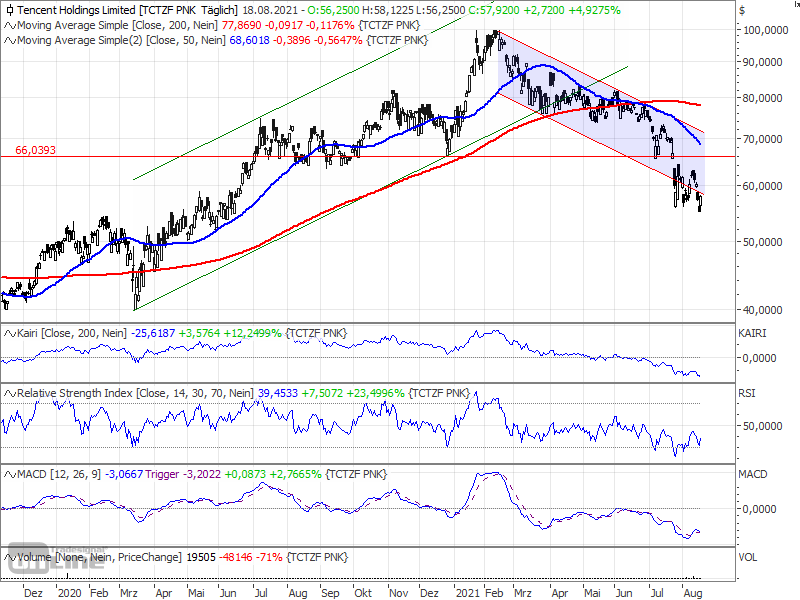Click the KAIRI panel label on the right
Image resolution: width=800 pixels, height=600 pixels.
point(753,333)
